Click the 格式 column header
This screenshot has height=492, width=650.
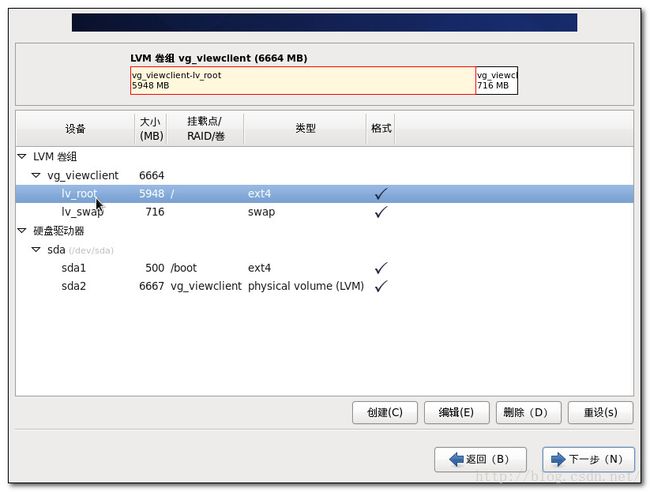coord(381,128)
